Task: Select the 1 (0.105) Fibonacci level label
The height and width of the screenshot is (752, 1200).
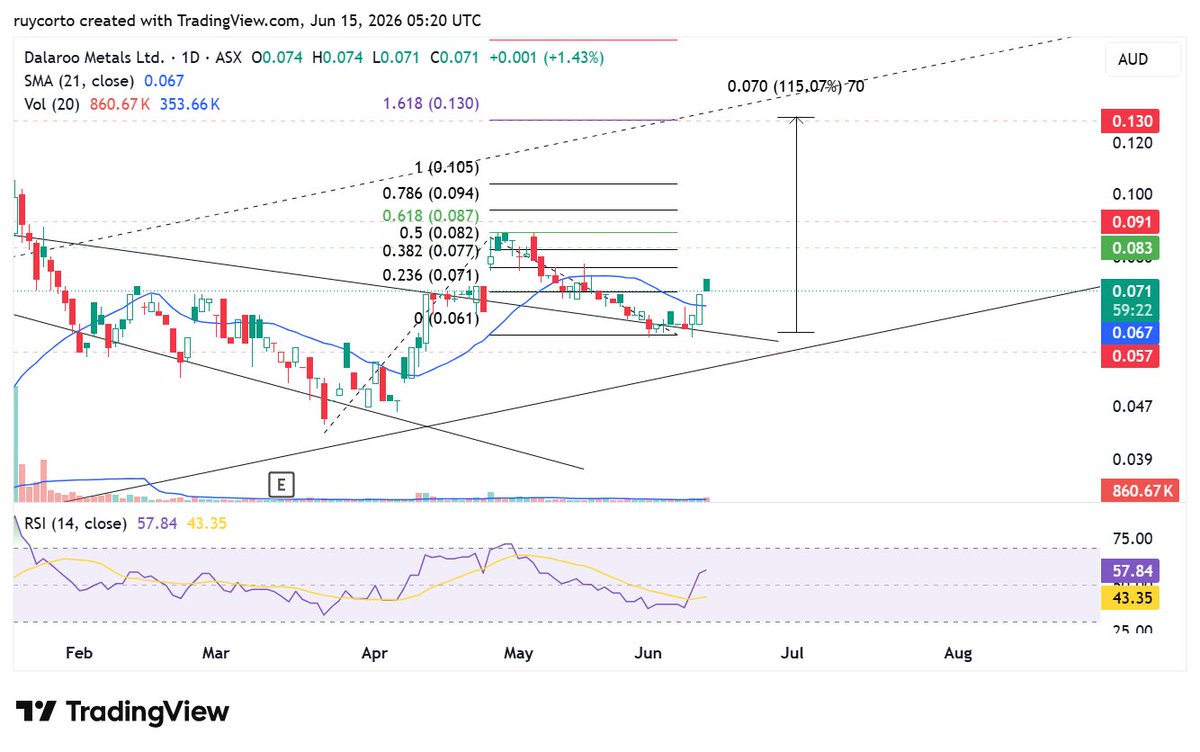Action: [x=446, y=167]
